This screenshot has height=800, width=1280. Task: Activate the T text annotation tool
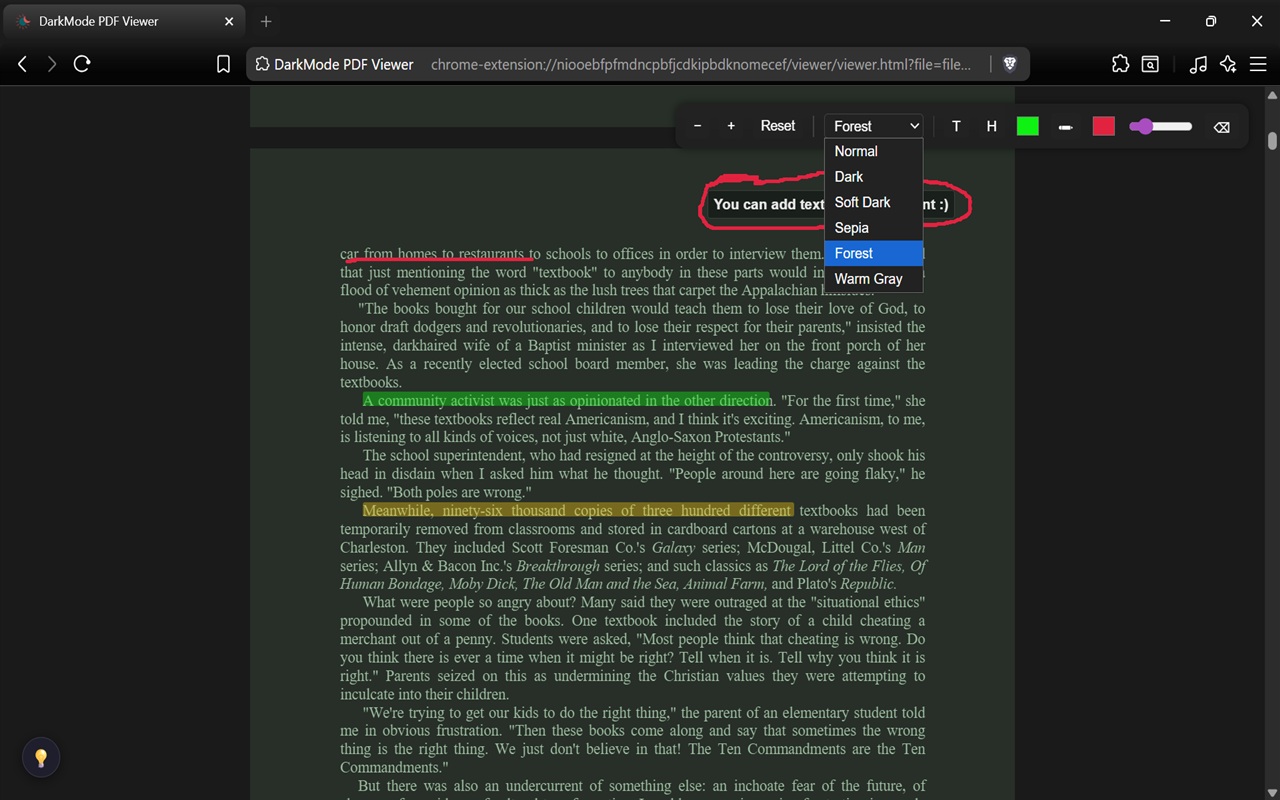[956, 126]
